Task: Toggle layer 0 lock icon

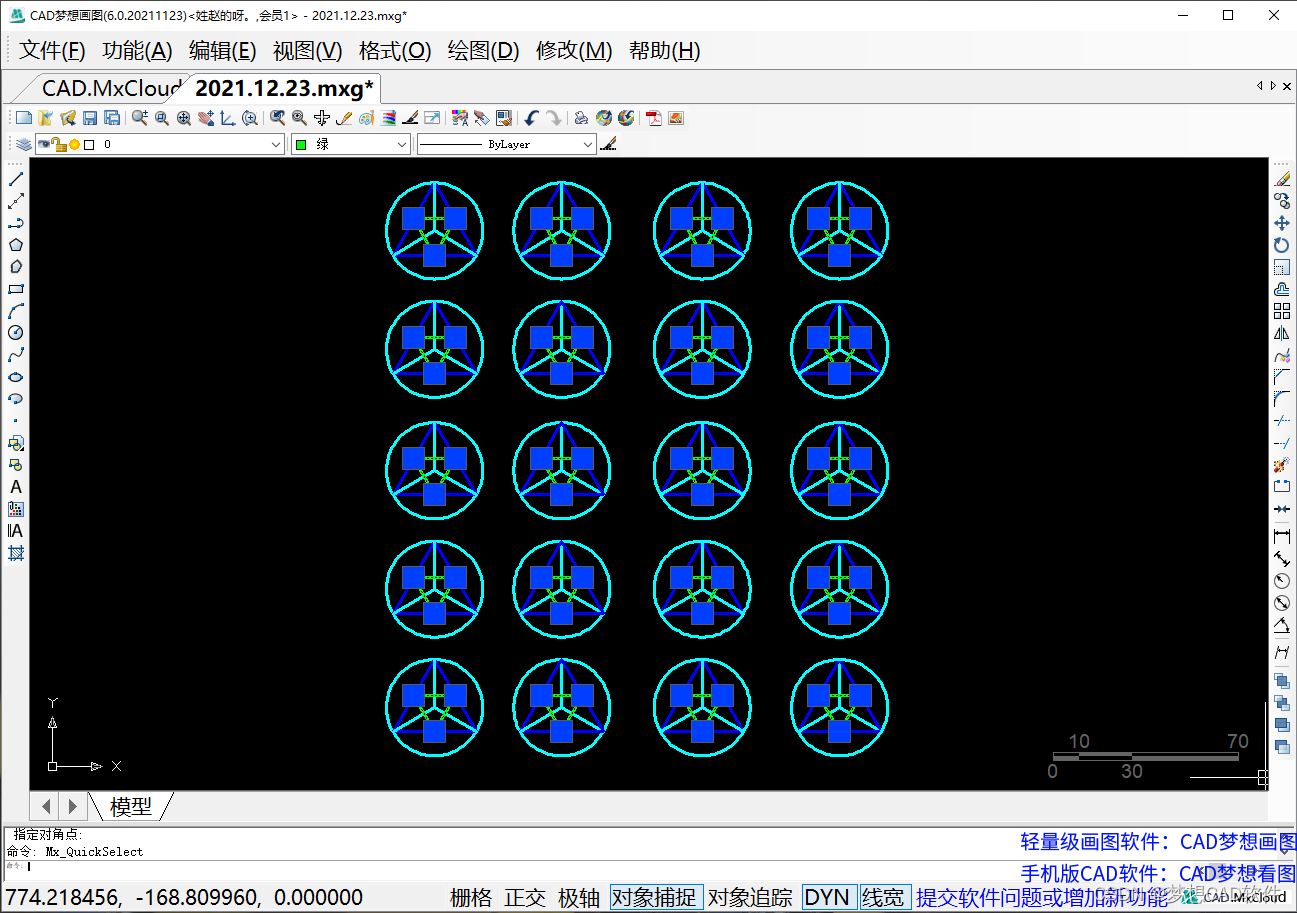Action: (59, 144)
